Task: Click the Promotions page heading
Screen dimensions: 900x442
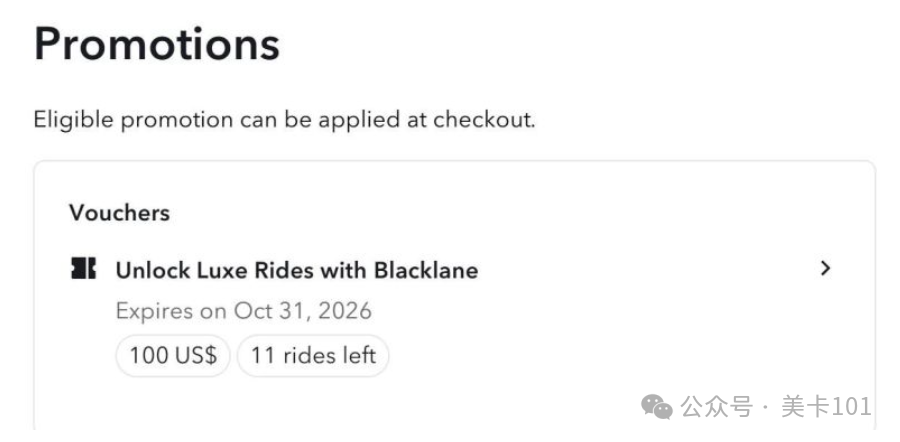Action: (x=157, y=45)
